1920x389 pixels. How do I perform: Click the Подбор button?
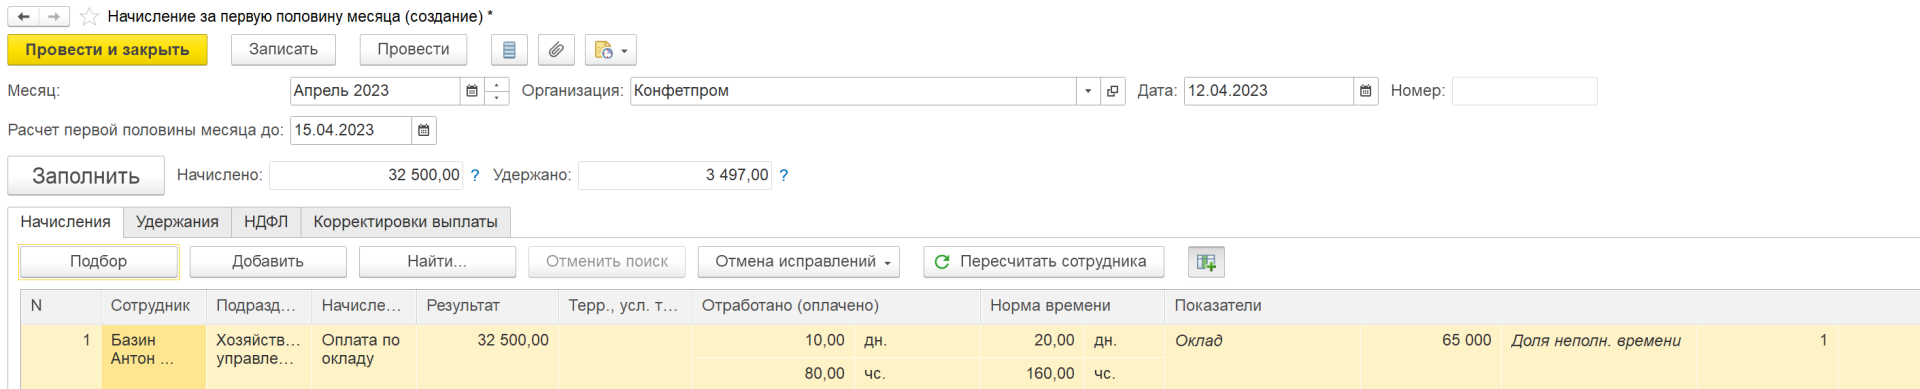point(98,262)
